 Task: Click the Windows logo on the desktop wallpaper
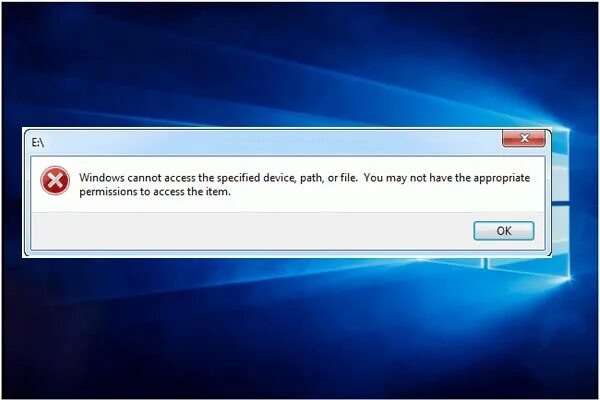562,203
